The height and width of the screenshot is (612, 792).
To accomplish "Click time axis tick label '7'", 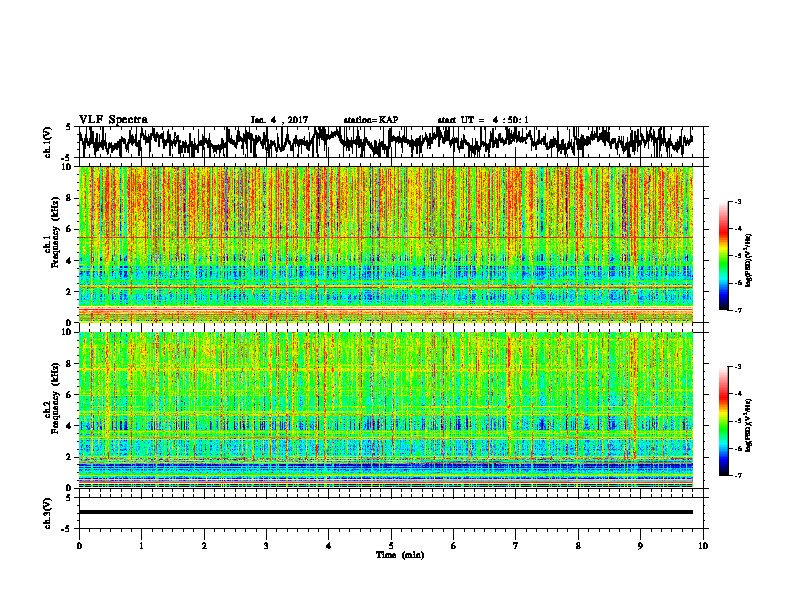I will click(x=516, y=546).
